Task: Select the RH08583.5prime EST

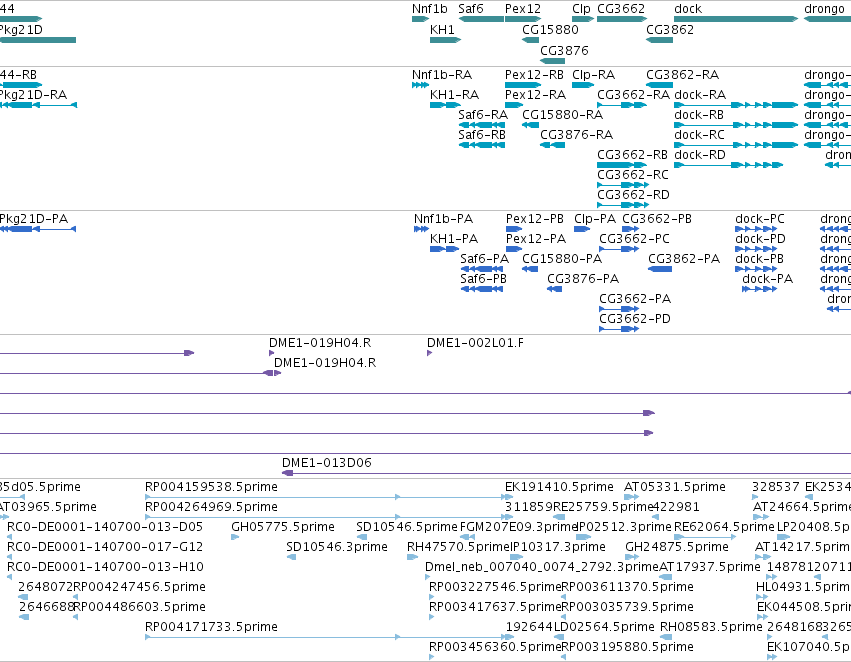Action: [666, 637]
